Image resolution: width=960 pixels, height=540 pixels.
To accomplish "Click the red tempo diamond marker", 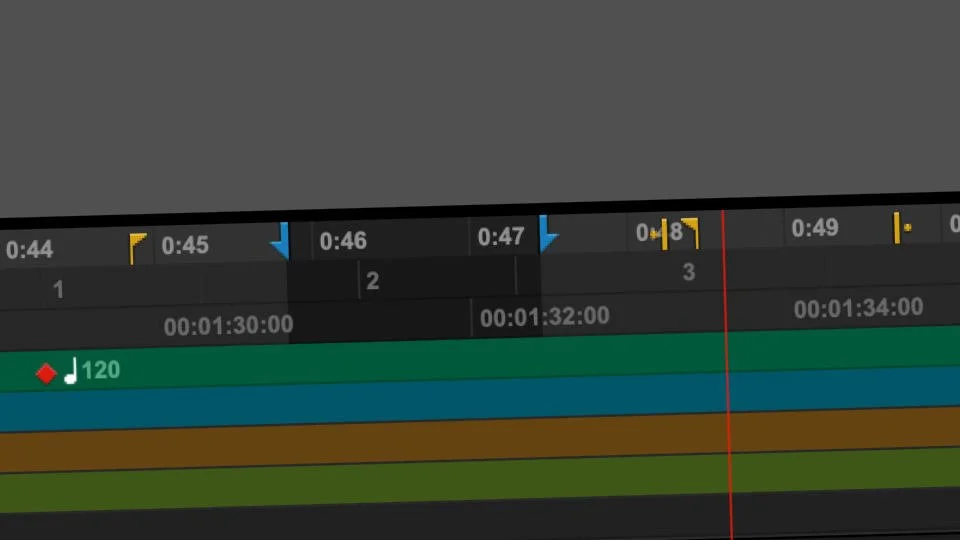I will click(46, 373).
